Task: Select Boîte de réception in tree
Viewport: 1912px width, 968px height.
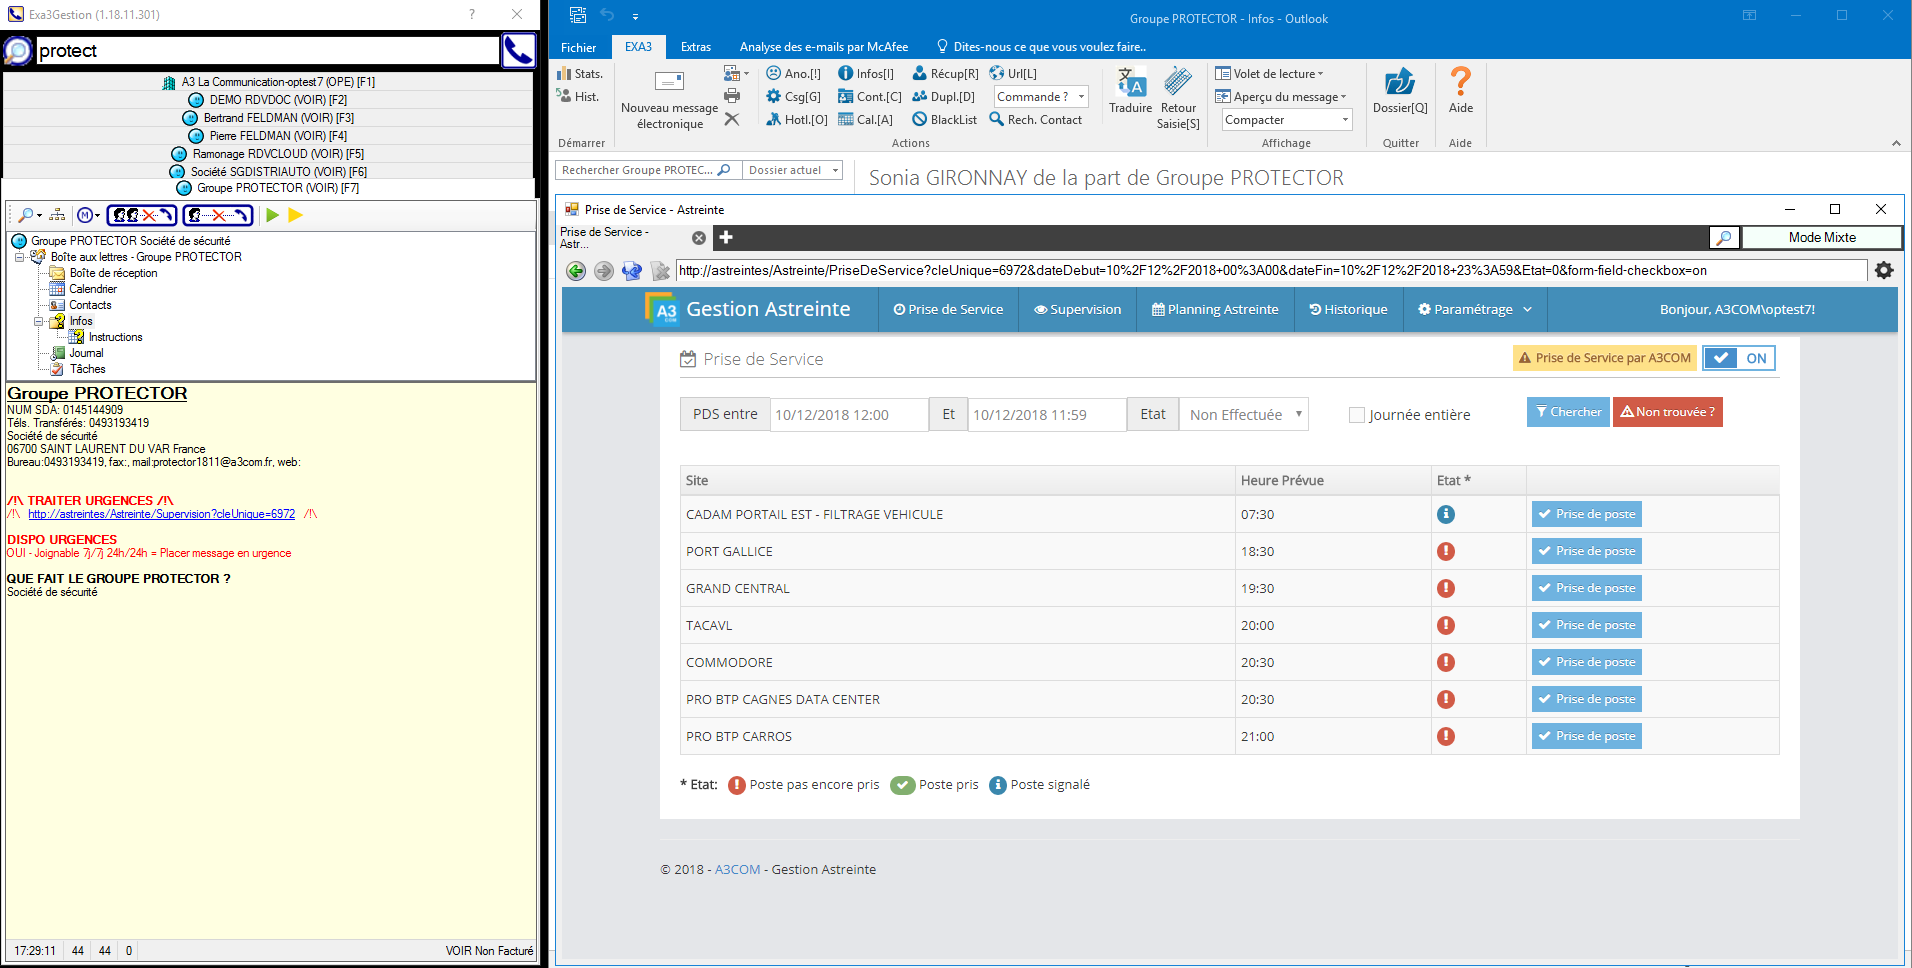Action: [x=113, y=273]
